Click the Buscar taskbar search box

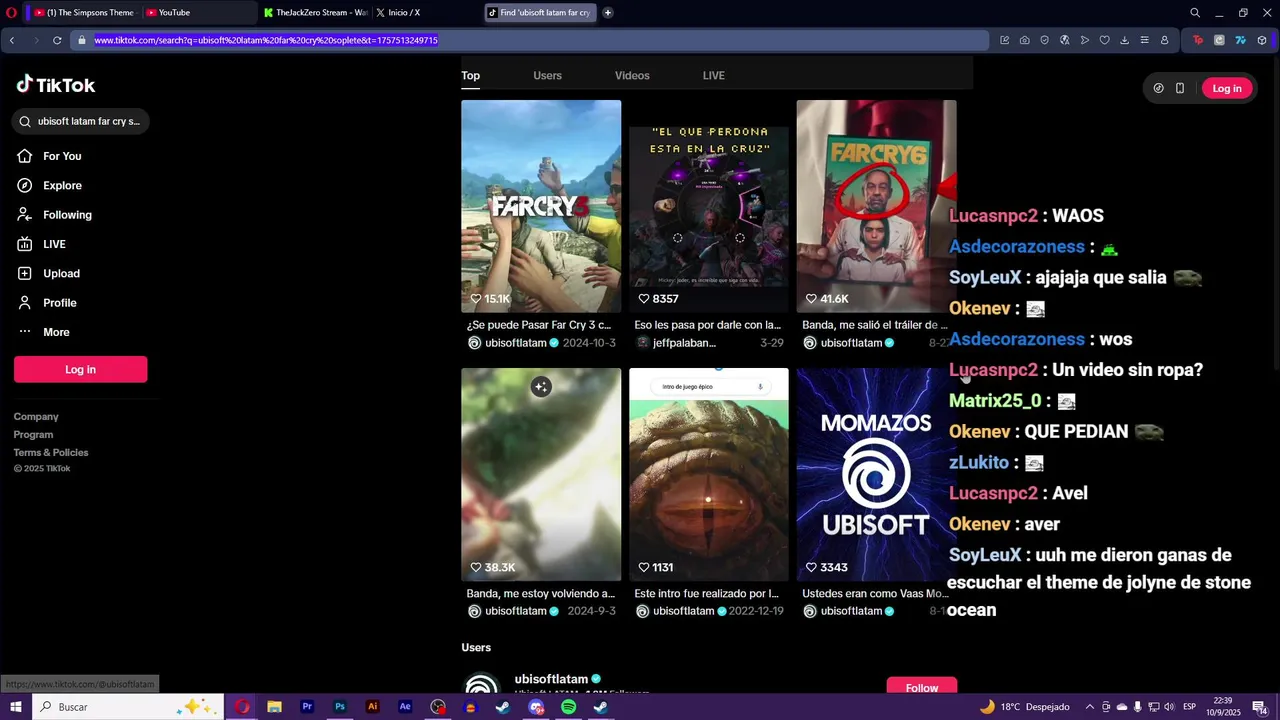[127, 707]
